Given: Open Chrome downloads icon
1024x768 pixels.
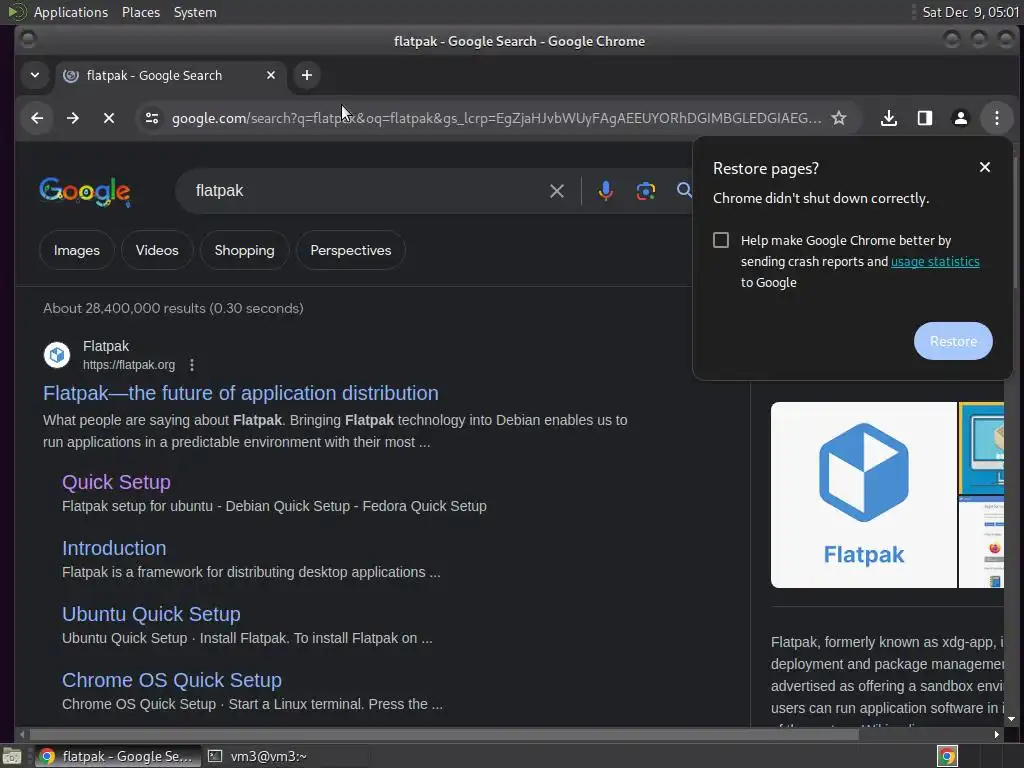Looking at the screenshot, I should coord(889,118).
